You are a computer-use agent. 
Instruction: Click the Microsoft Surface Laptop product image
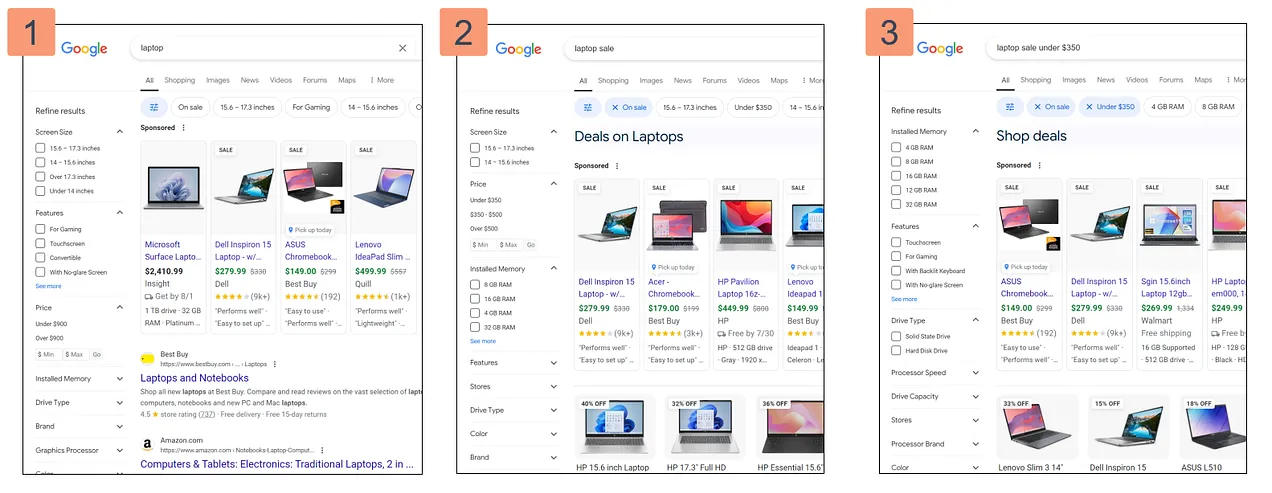[173, 187]
